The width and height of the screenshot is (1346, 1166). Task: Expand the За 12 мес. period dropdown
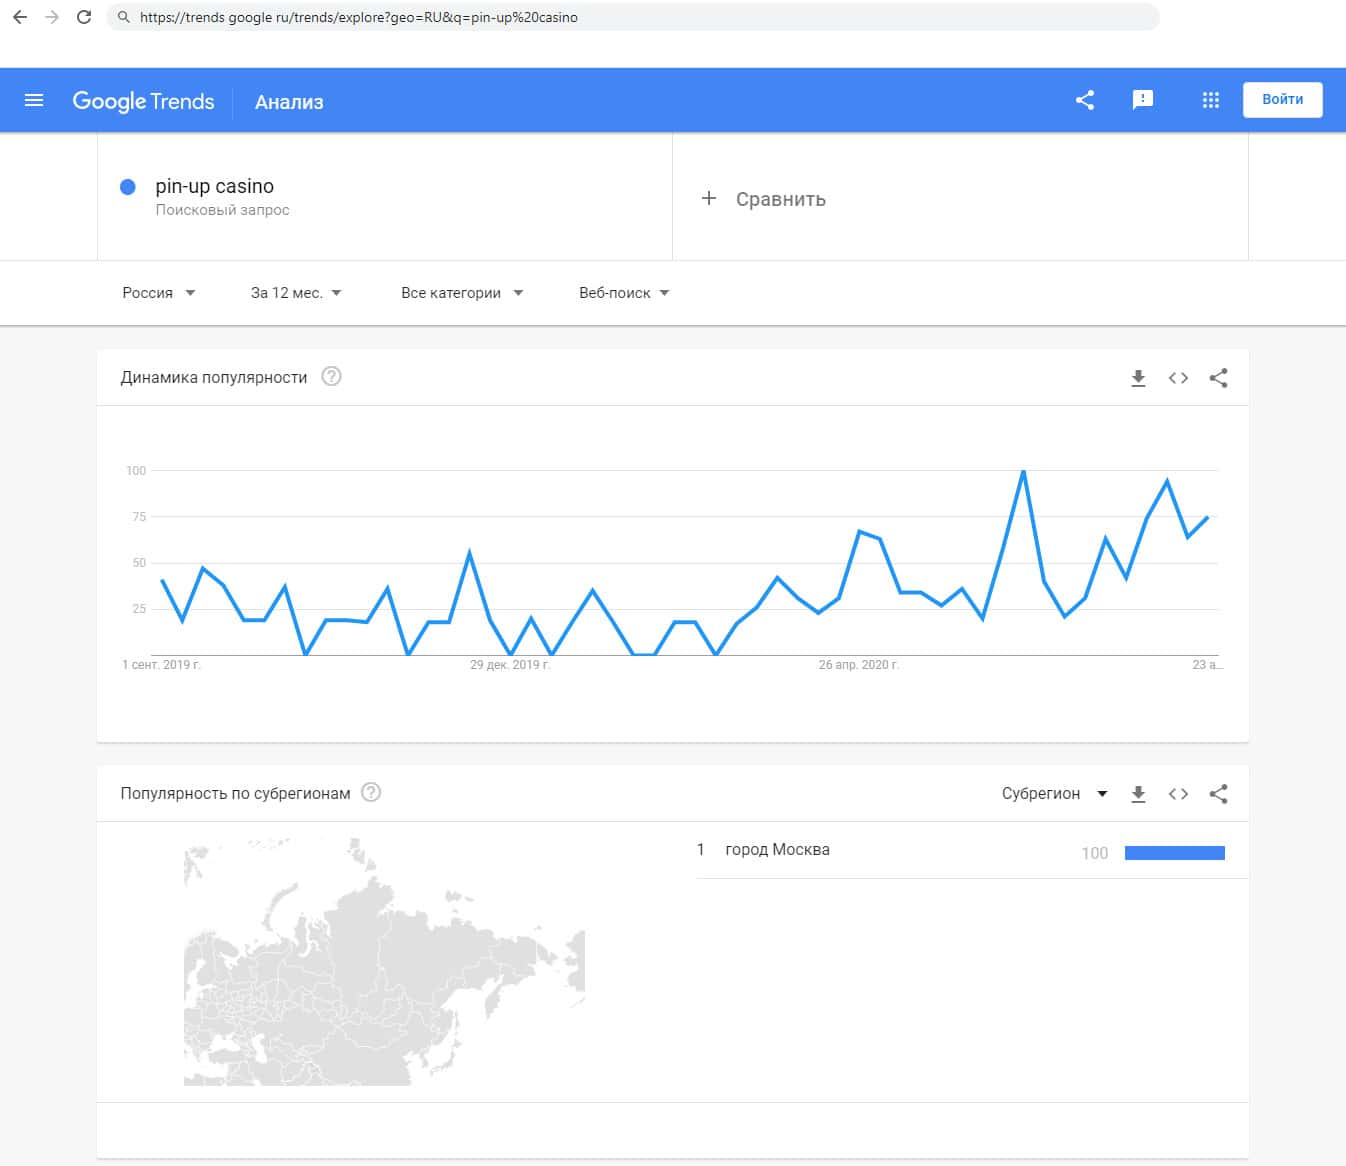[296, 293]
